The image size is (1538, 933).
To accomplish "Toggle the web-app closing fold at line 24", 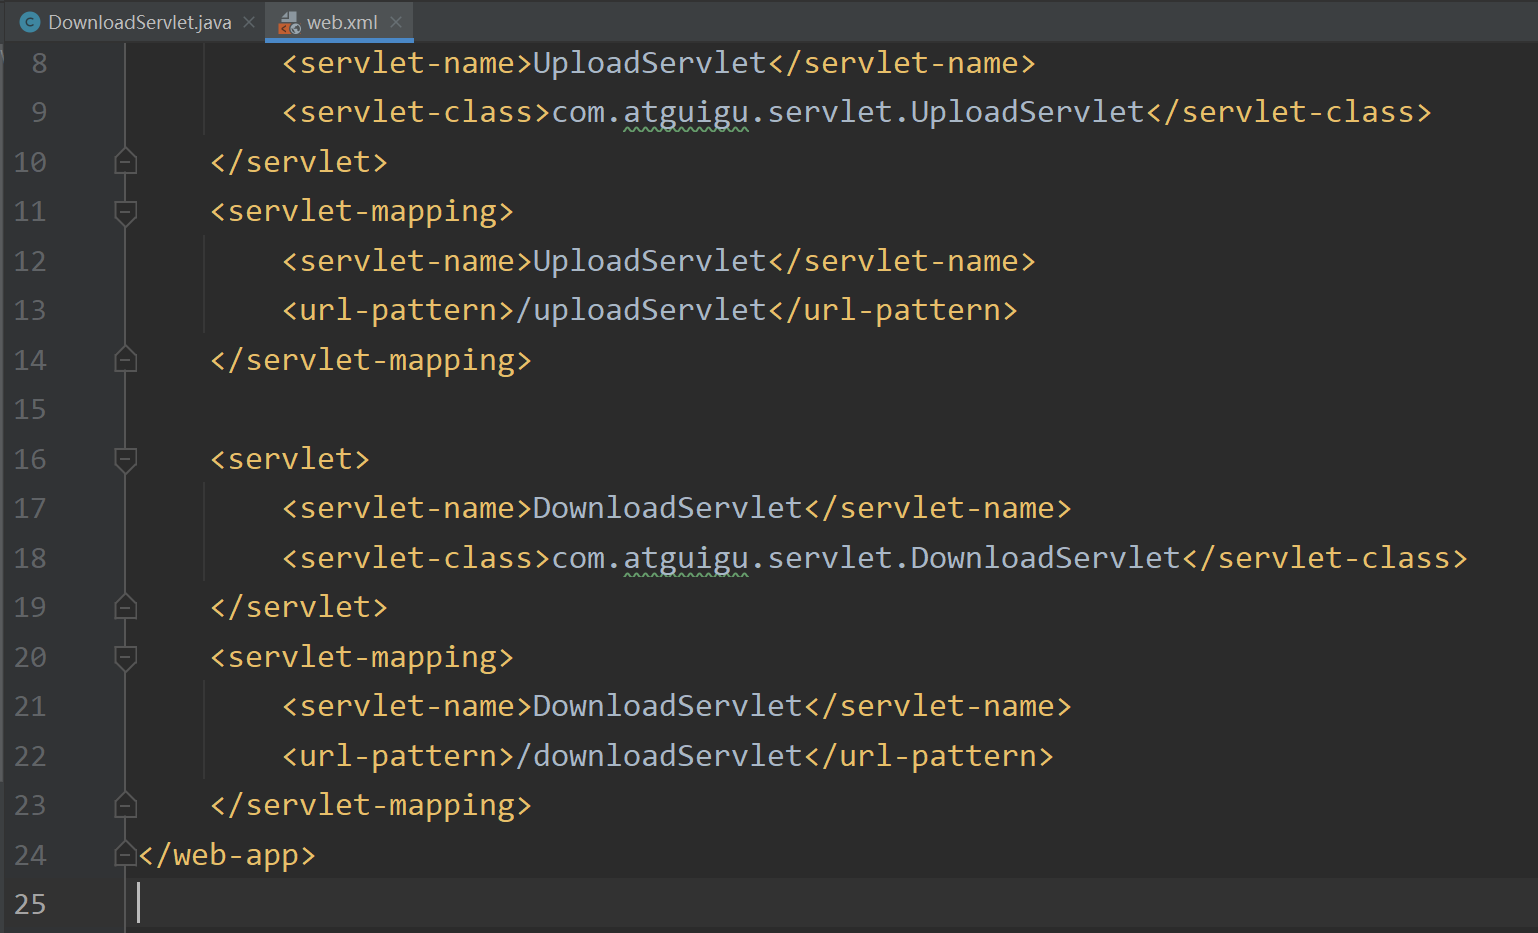I will point(125,854).
